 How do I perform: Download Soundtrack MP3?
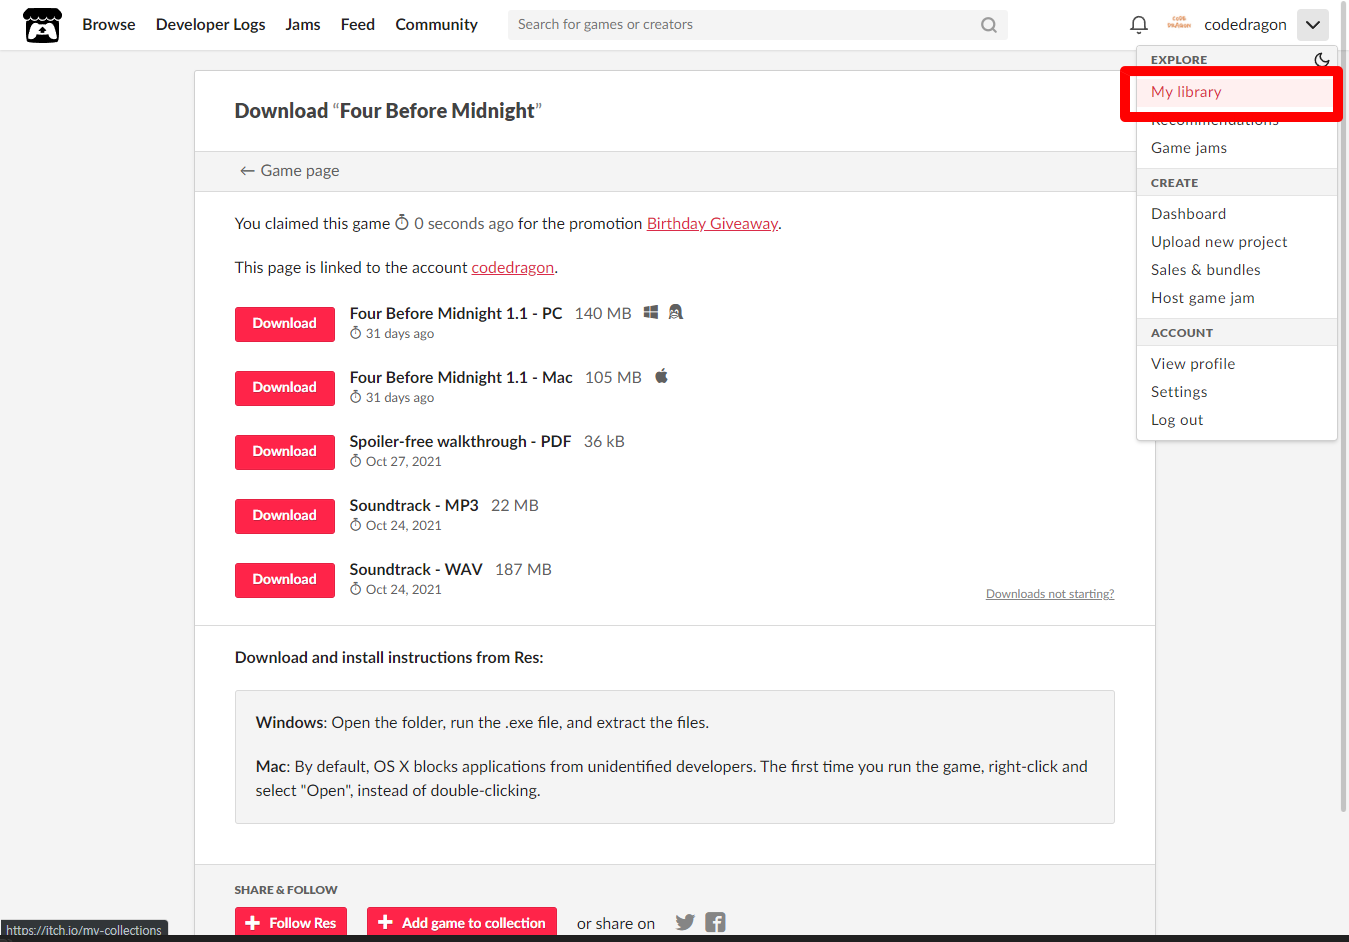pos(285,516)
